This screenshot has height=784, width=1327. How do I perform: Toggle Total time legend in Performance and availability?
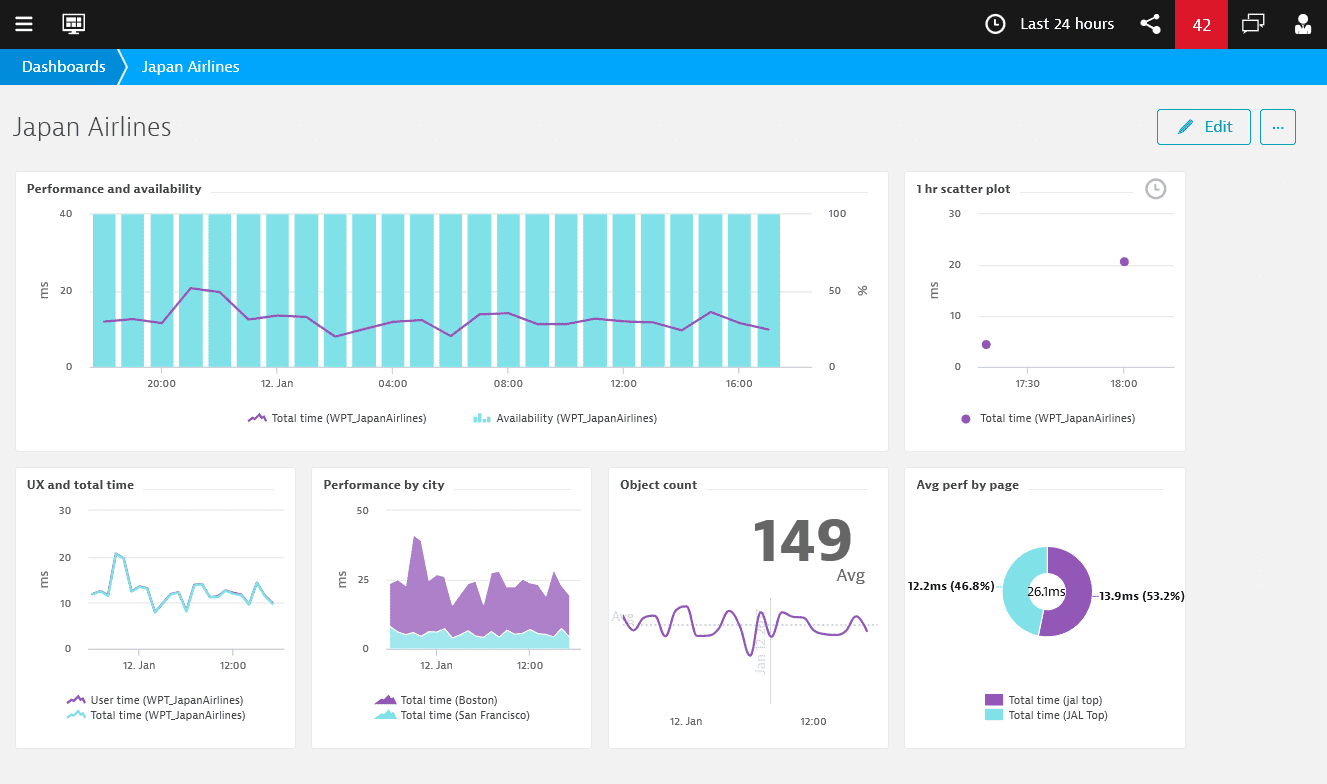click(x=337, y=418)
